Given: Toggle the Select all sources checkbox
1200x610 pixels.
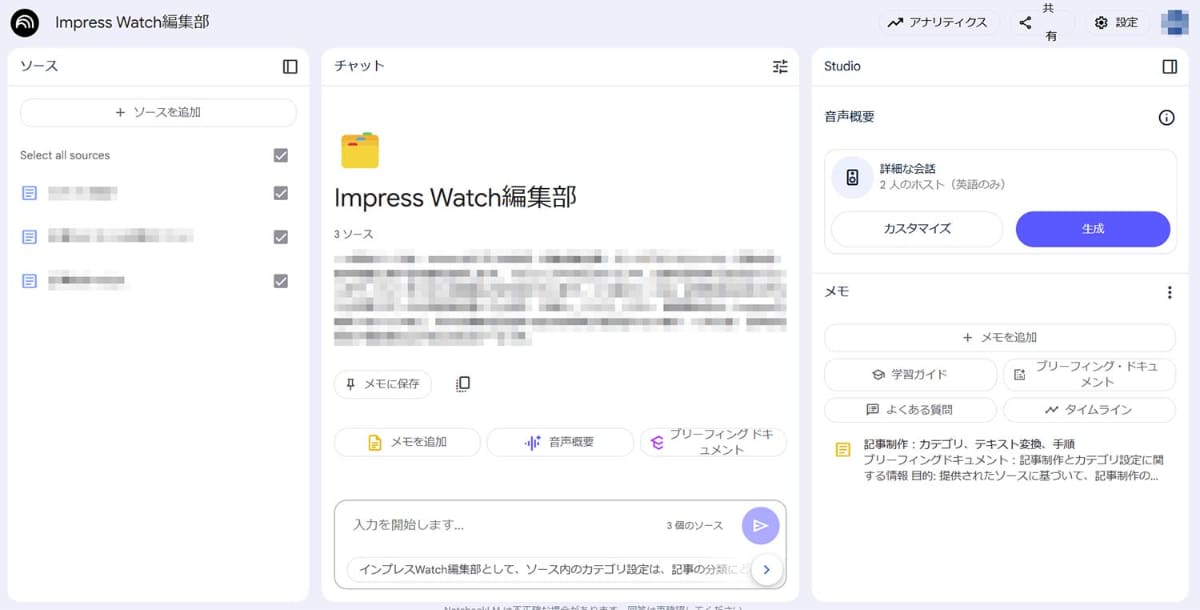Looking at the screenshot, I should (x=280, y=155).
